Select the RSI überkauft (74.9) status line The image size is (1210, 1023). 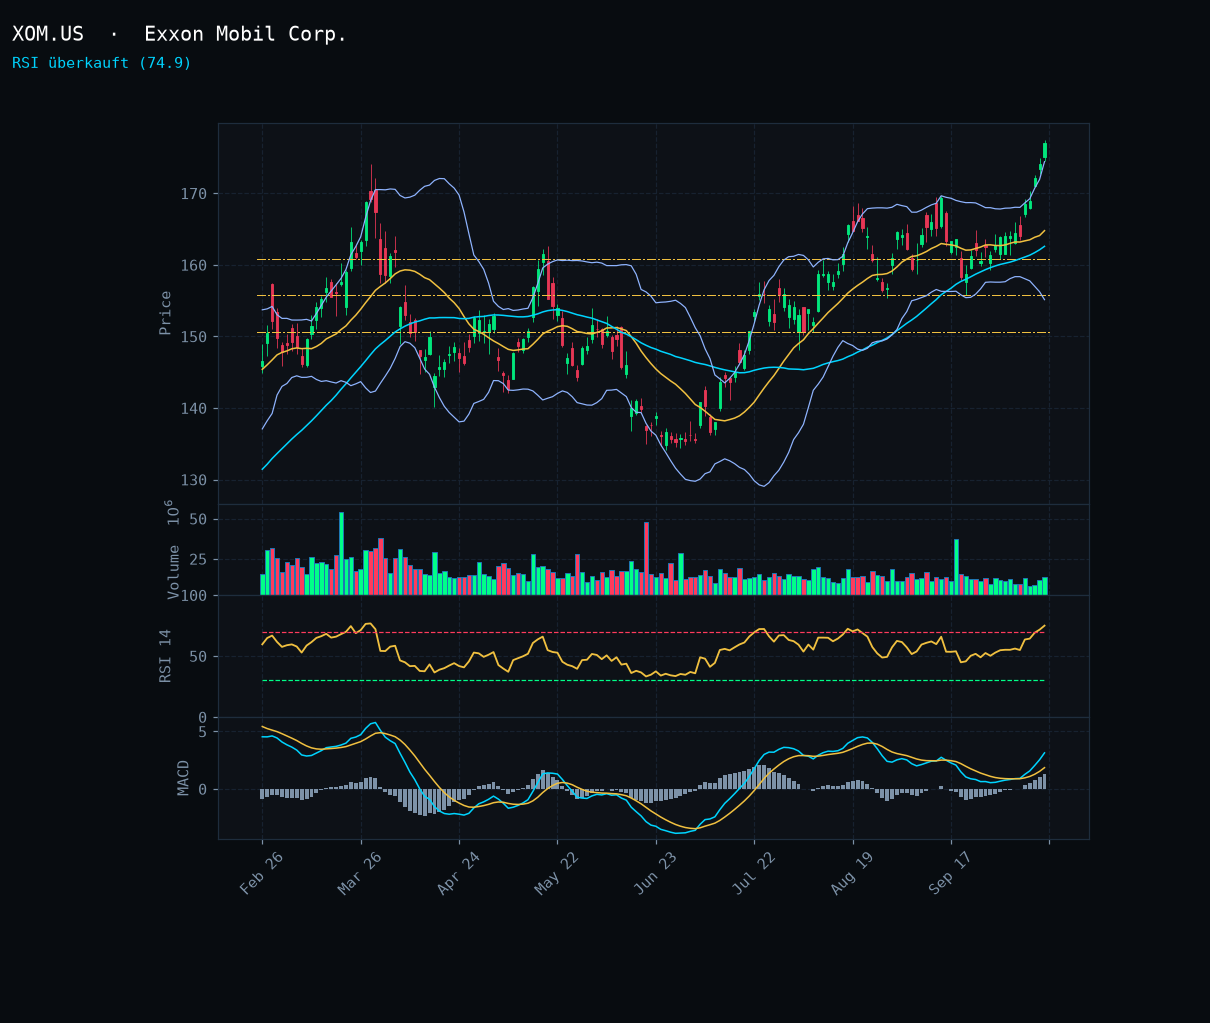point(102,63)
